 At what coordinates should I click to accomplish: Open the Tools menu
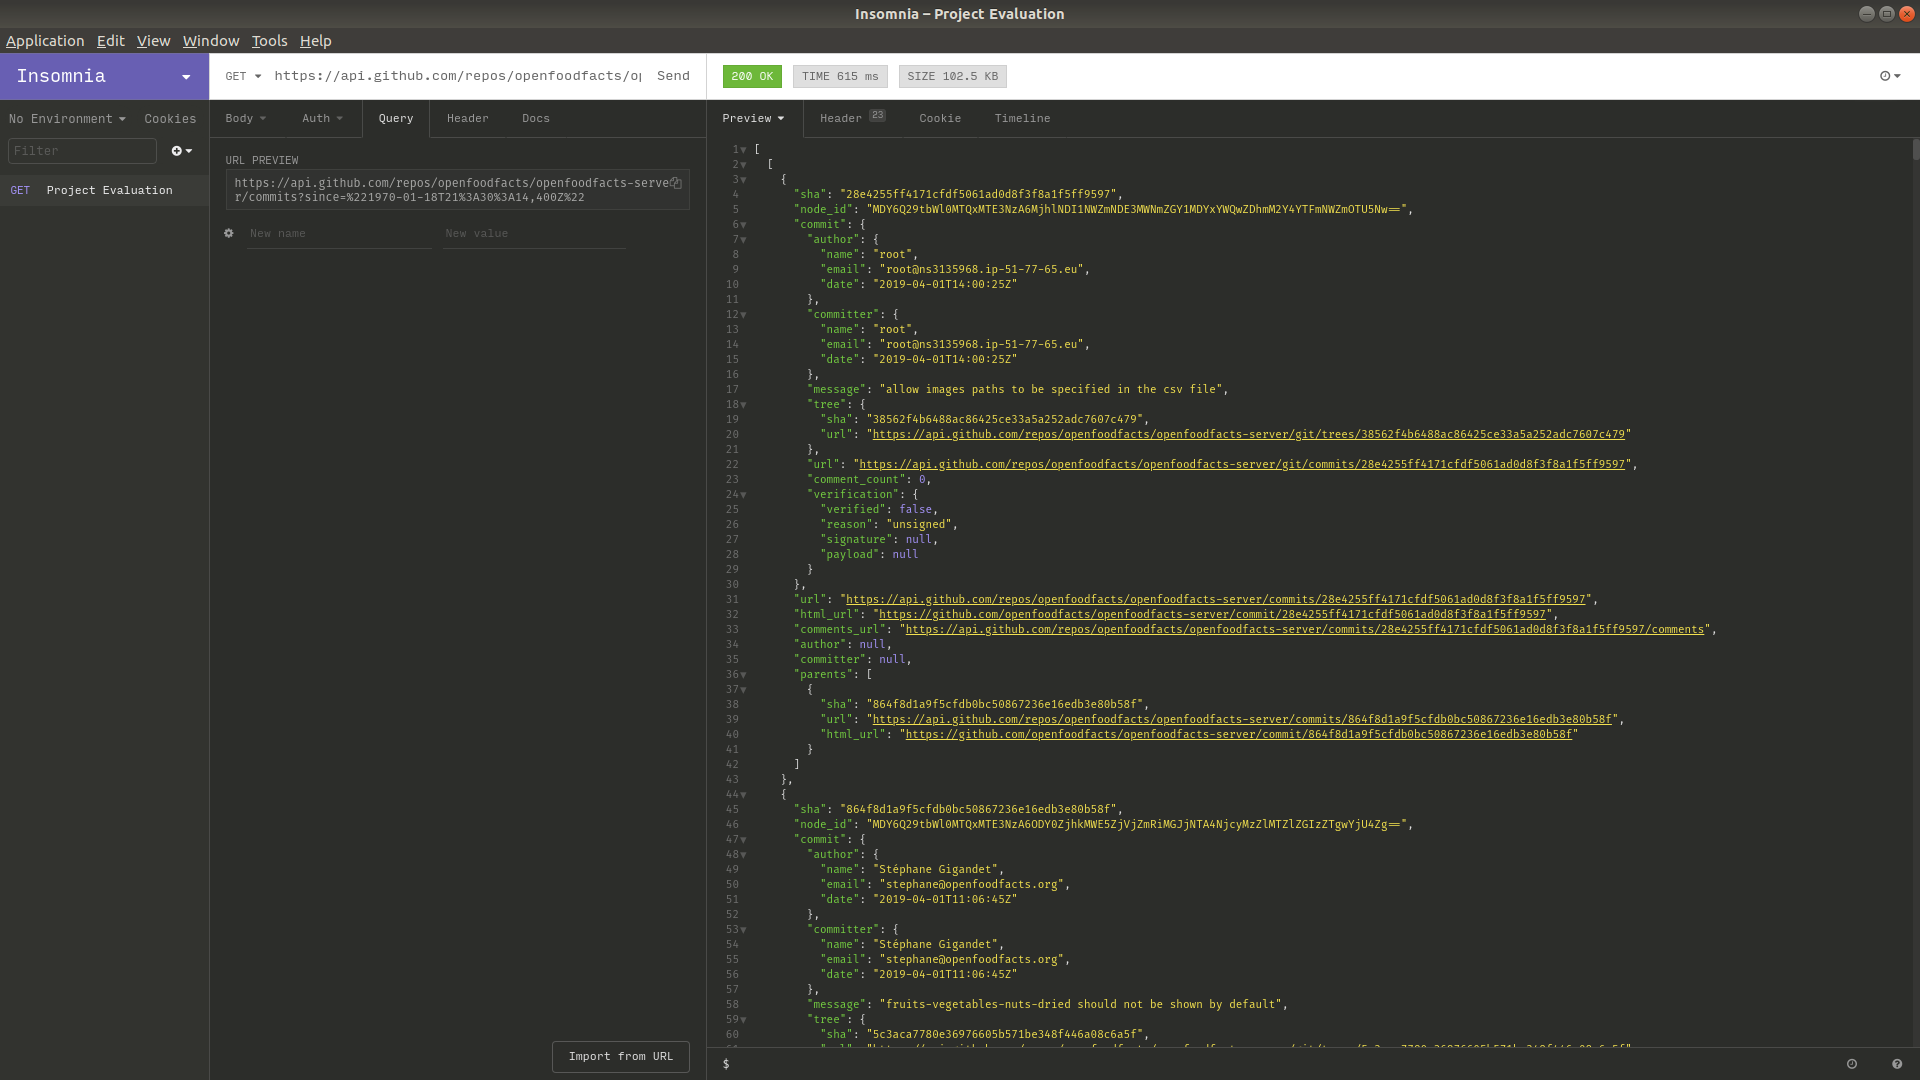269,41
